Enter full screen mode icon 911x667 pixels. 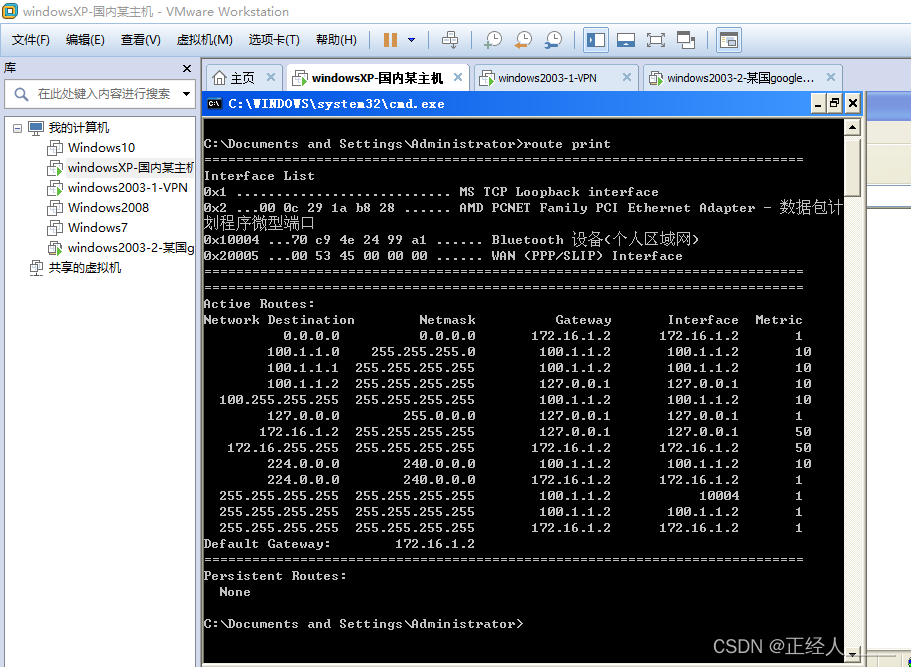tap(655, 40)
